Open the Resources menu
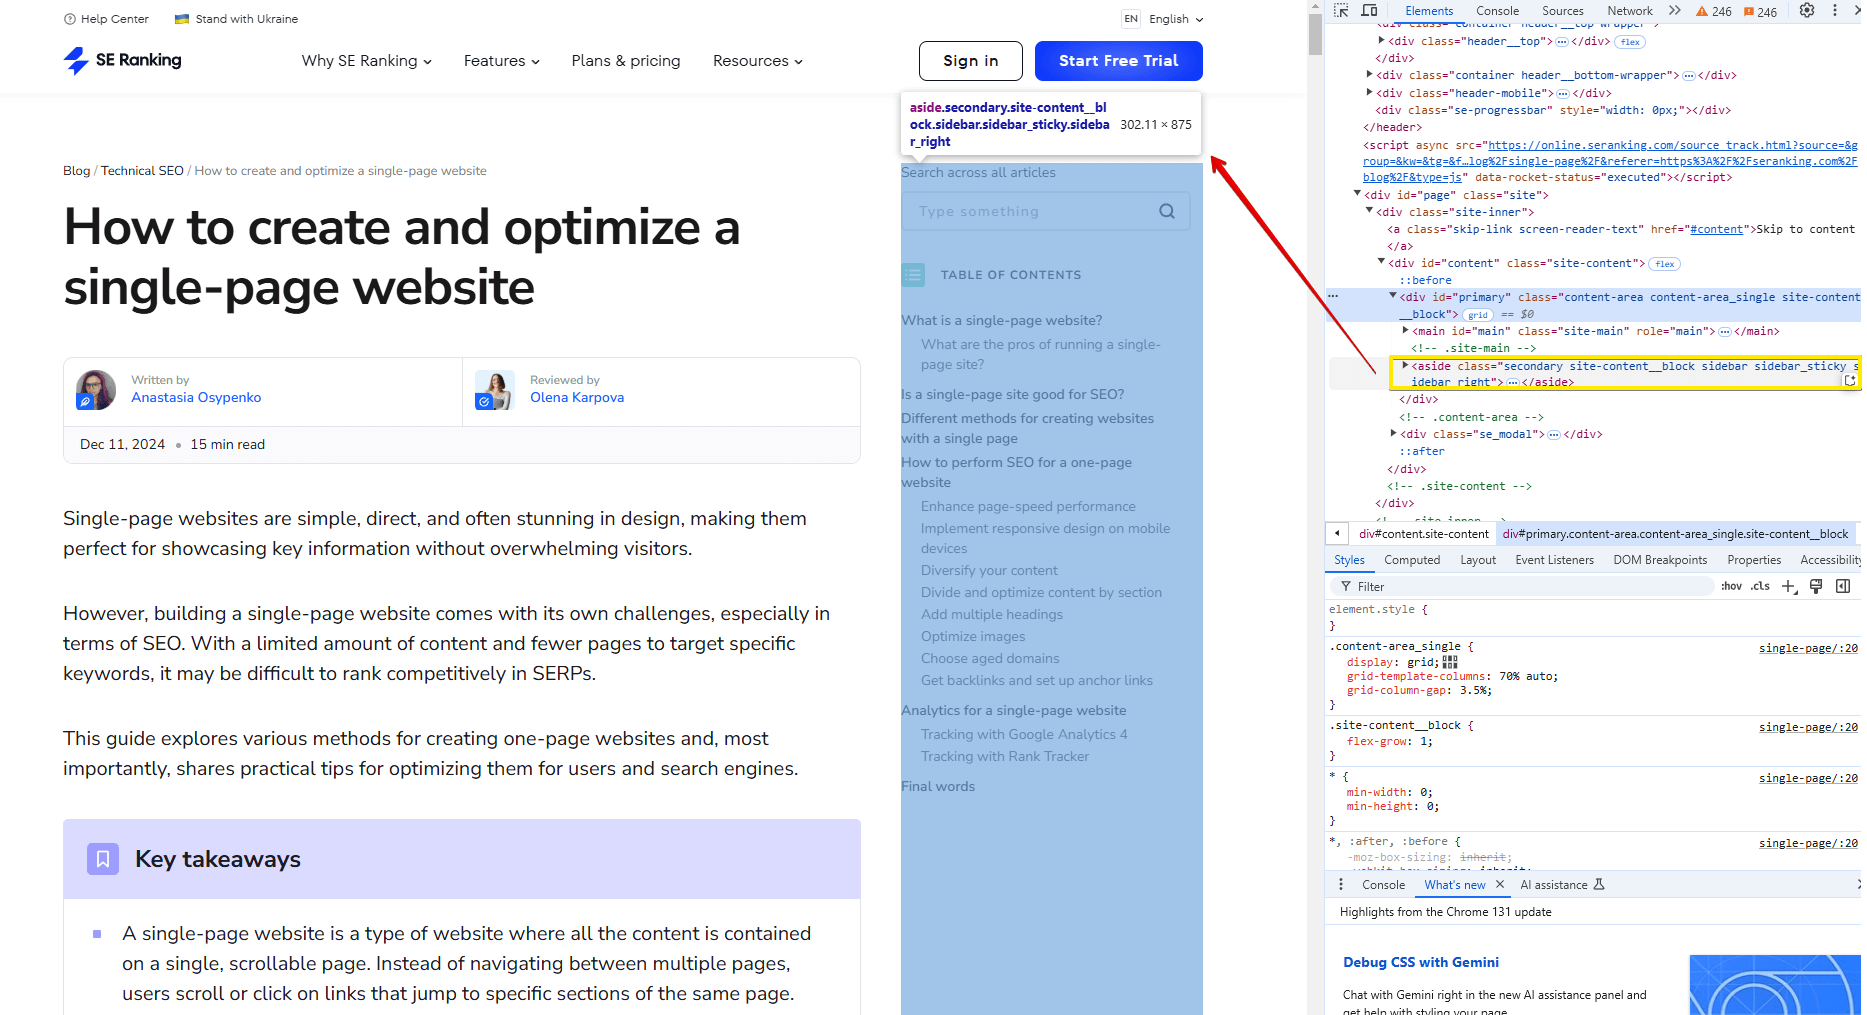 758,61
